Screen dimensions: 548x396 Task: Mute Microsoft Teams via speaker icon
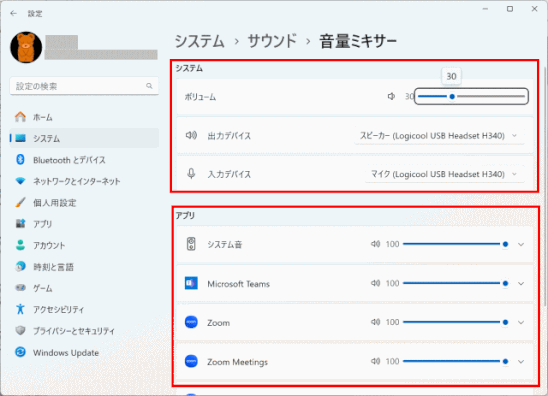pyautogui.click(x=376, y=283)
